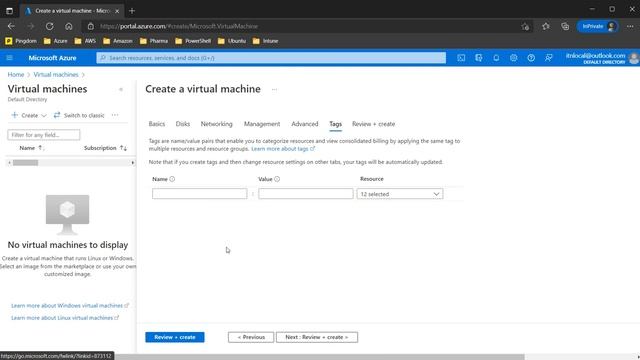Open the Pharma bookmarks folder
The image size is (640, 360).
pyautogui.click(x=154, y=41)
